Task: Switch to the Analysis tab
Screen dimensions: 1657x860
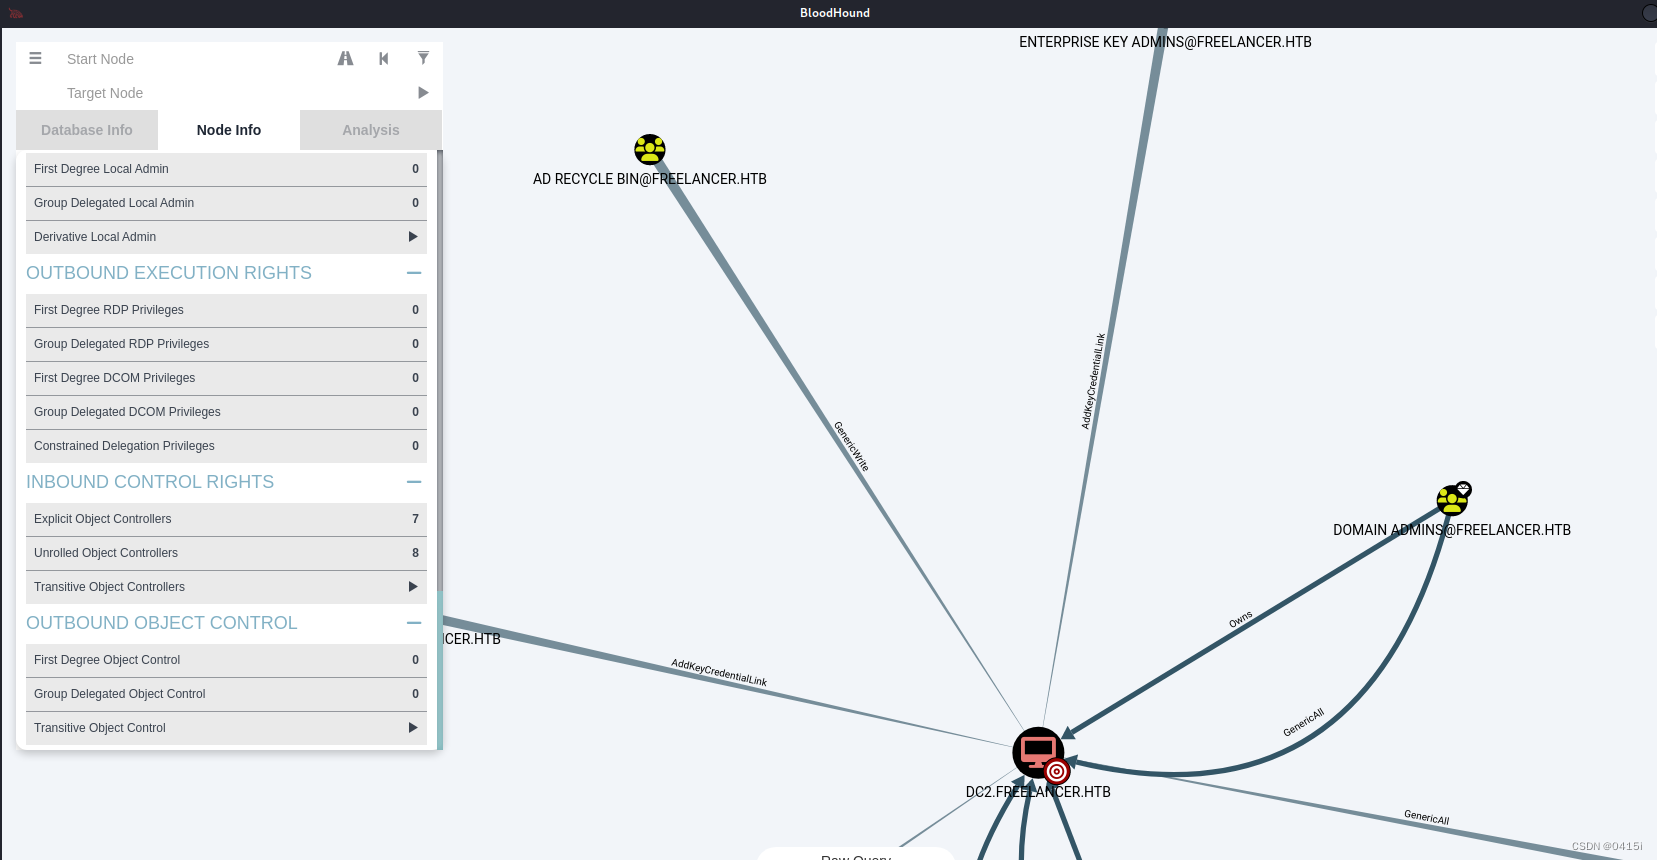Action: point(371,130)
